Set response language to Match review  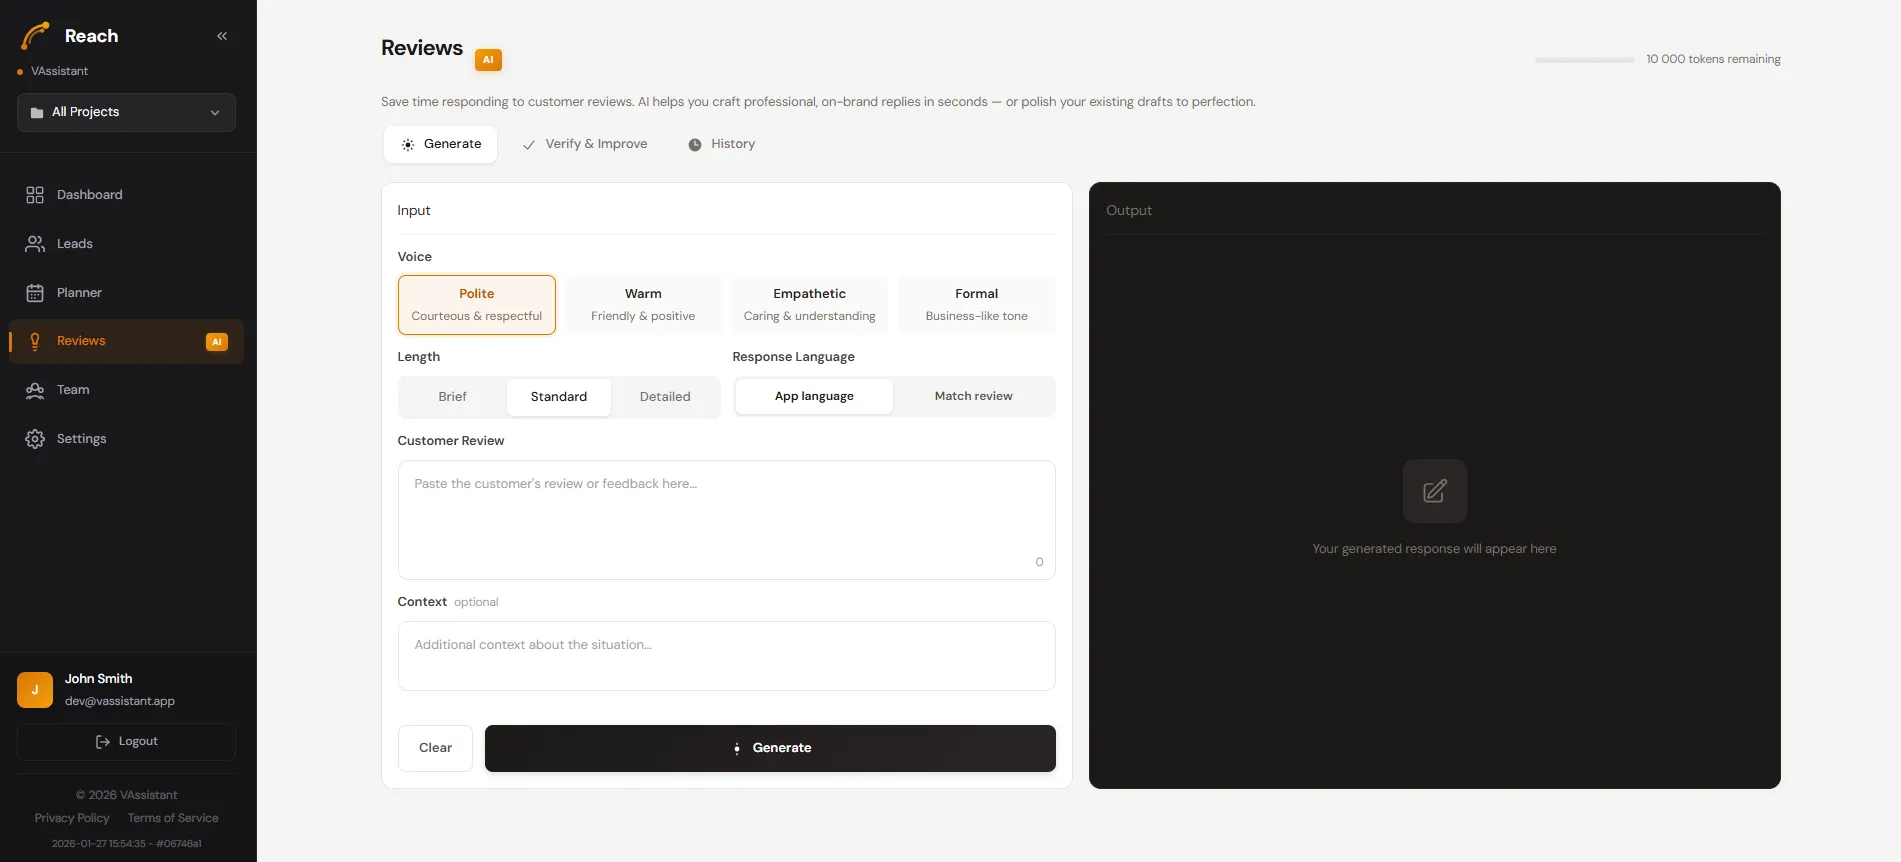pos(974,396)
